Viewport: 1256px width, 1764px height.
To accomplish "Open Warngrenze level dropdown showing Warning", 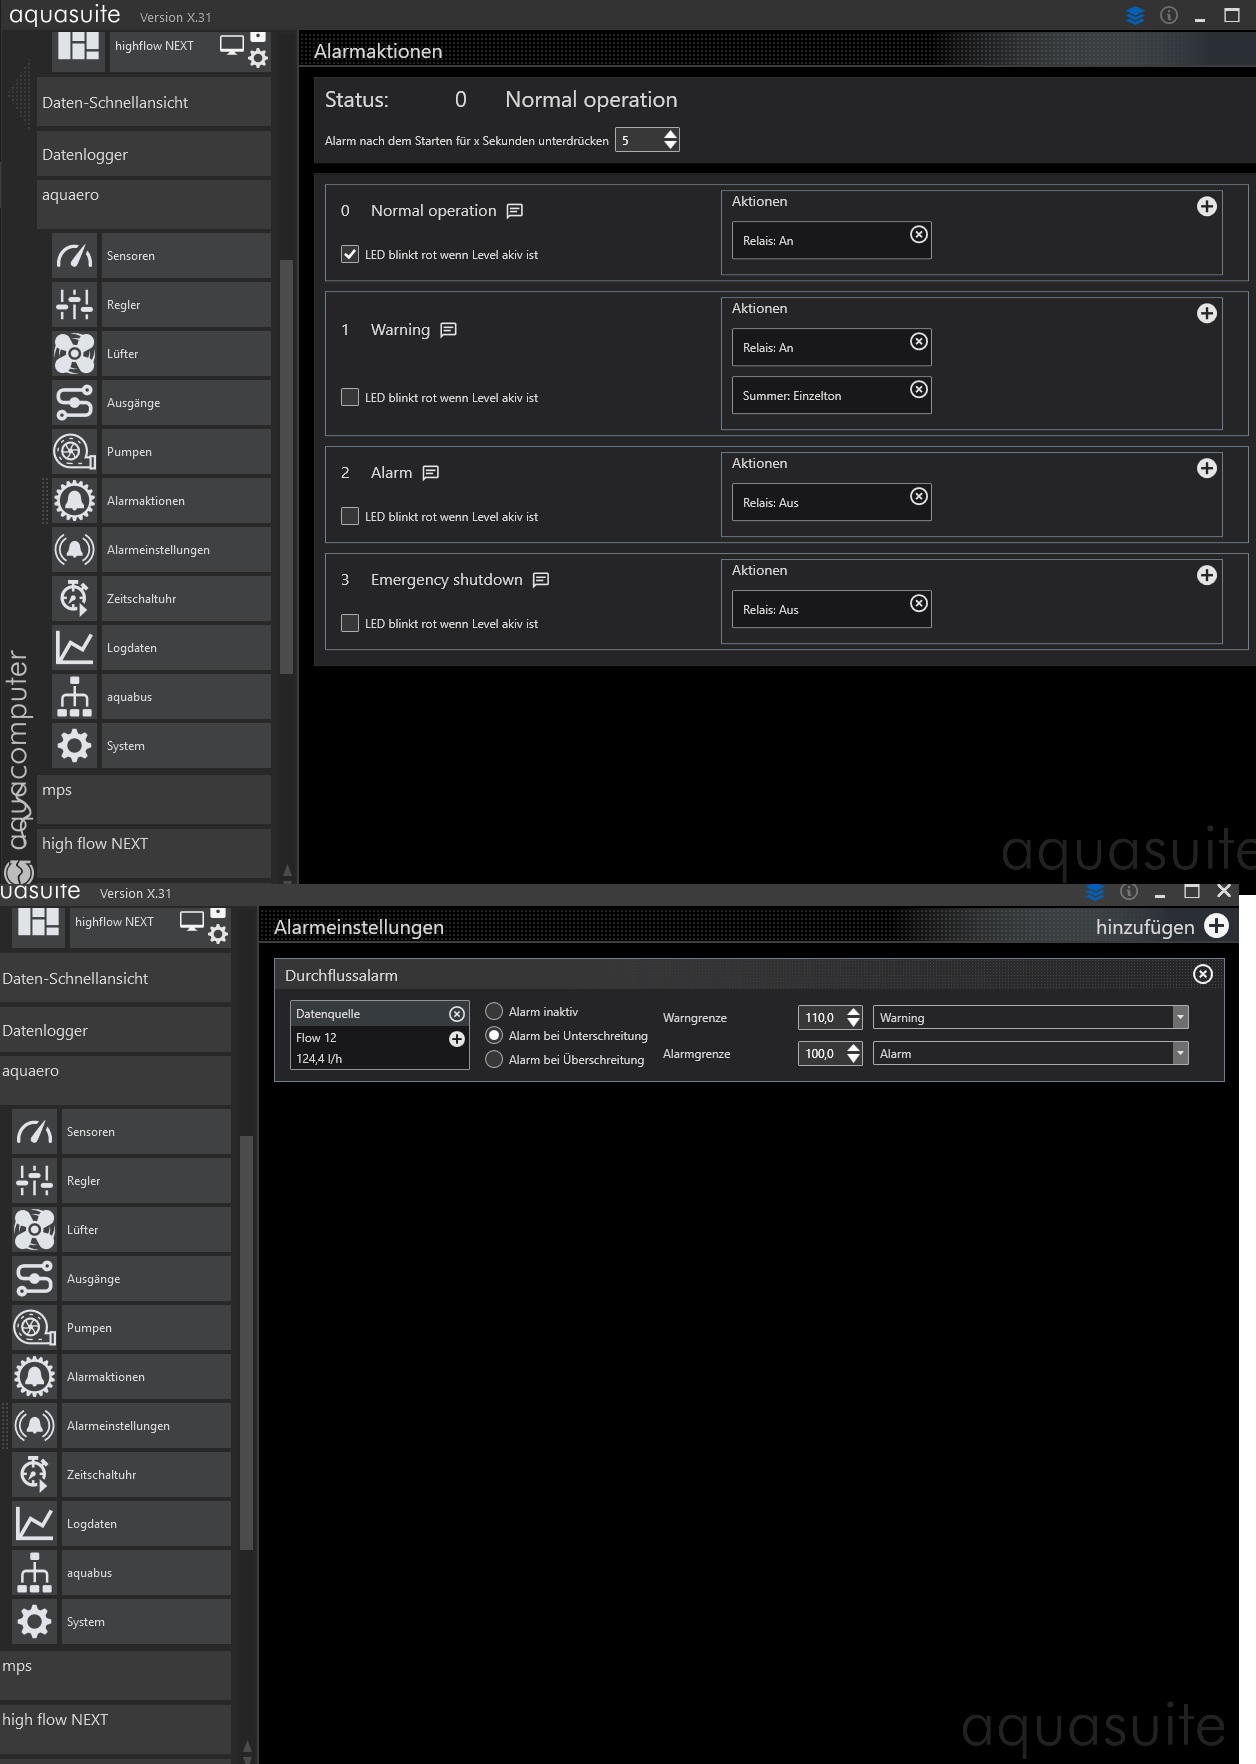I will (1031, 1017).
